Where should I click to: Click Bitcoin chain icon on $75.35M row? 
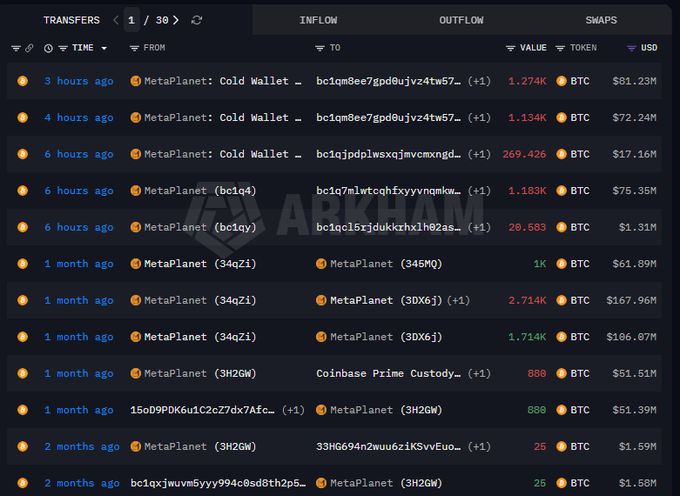point(23,190)
